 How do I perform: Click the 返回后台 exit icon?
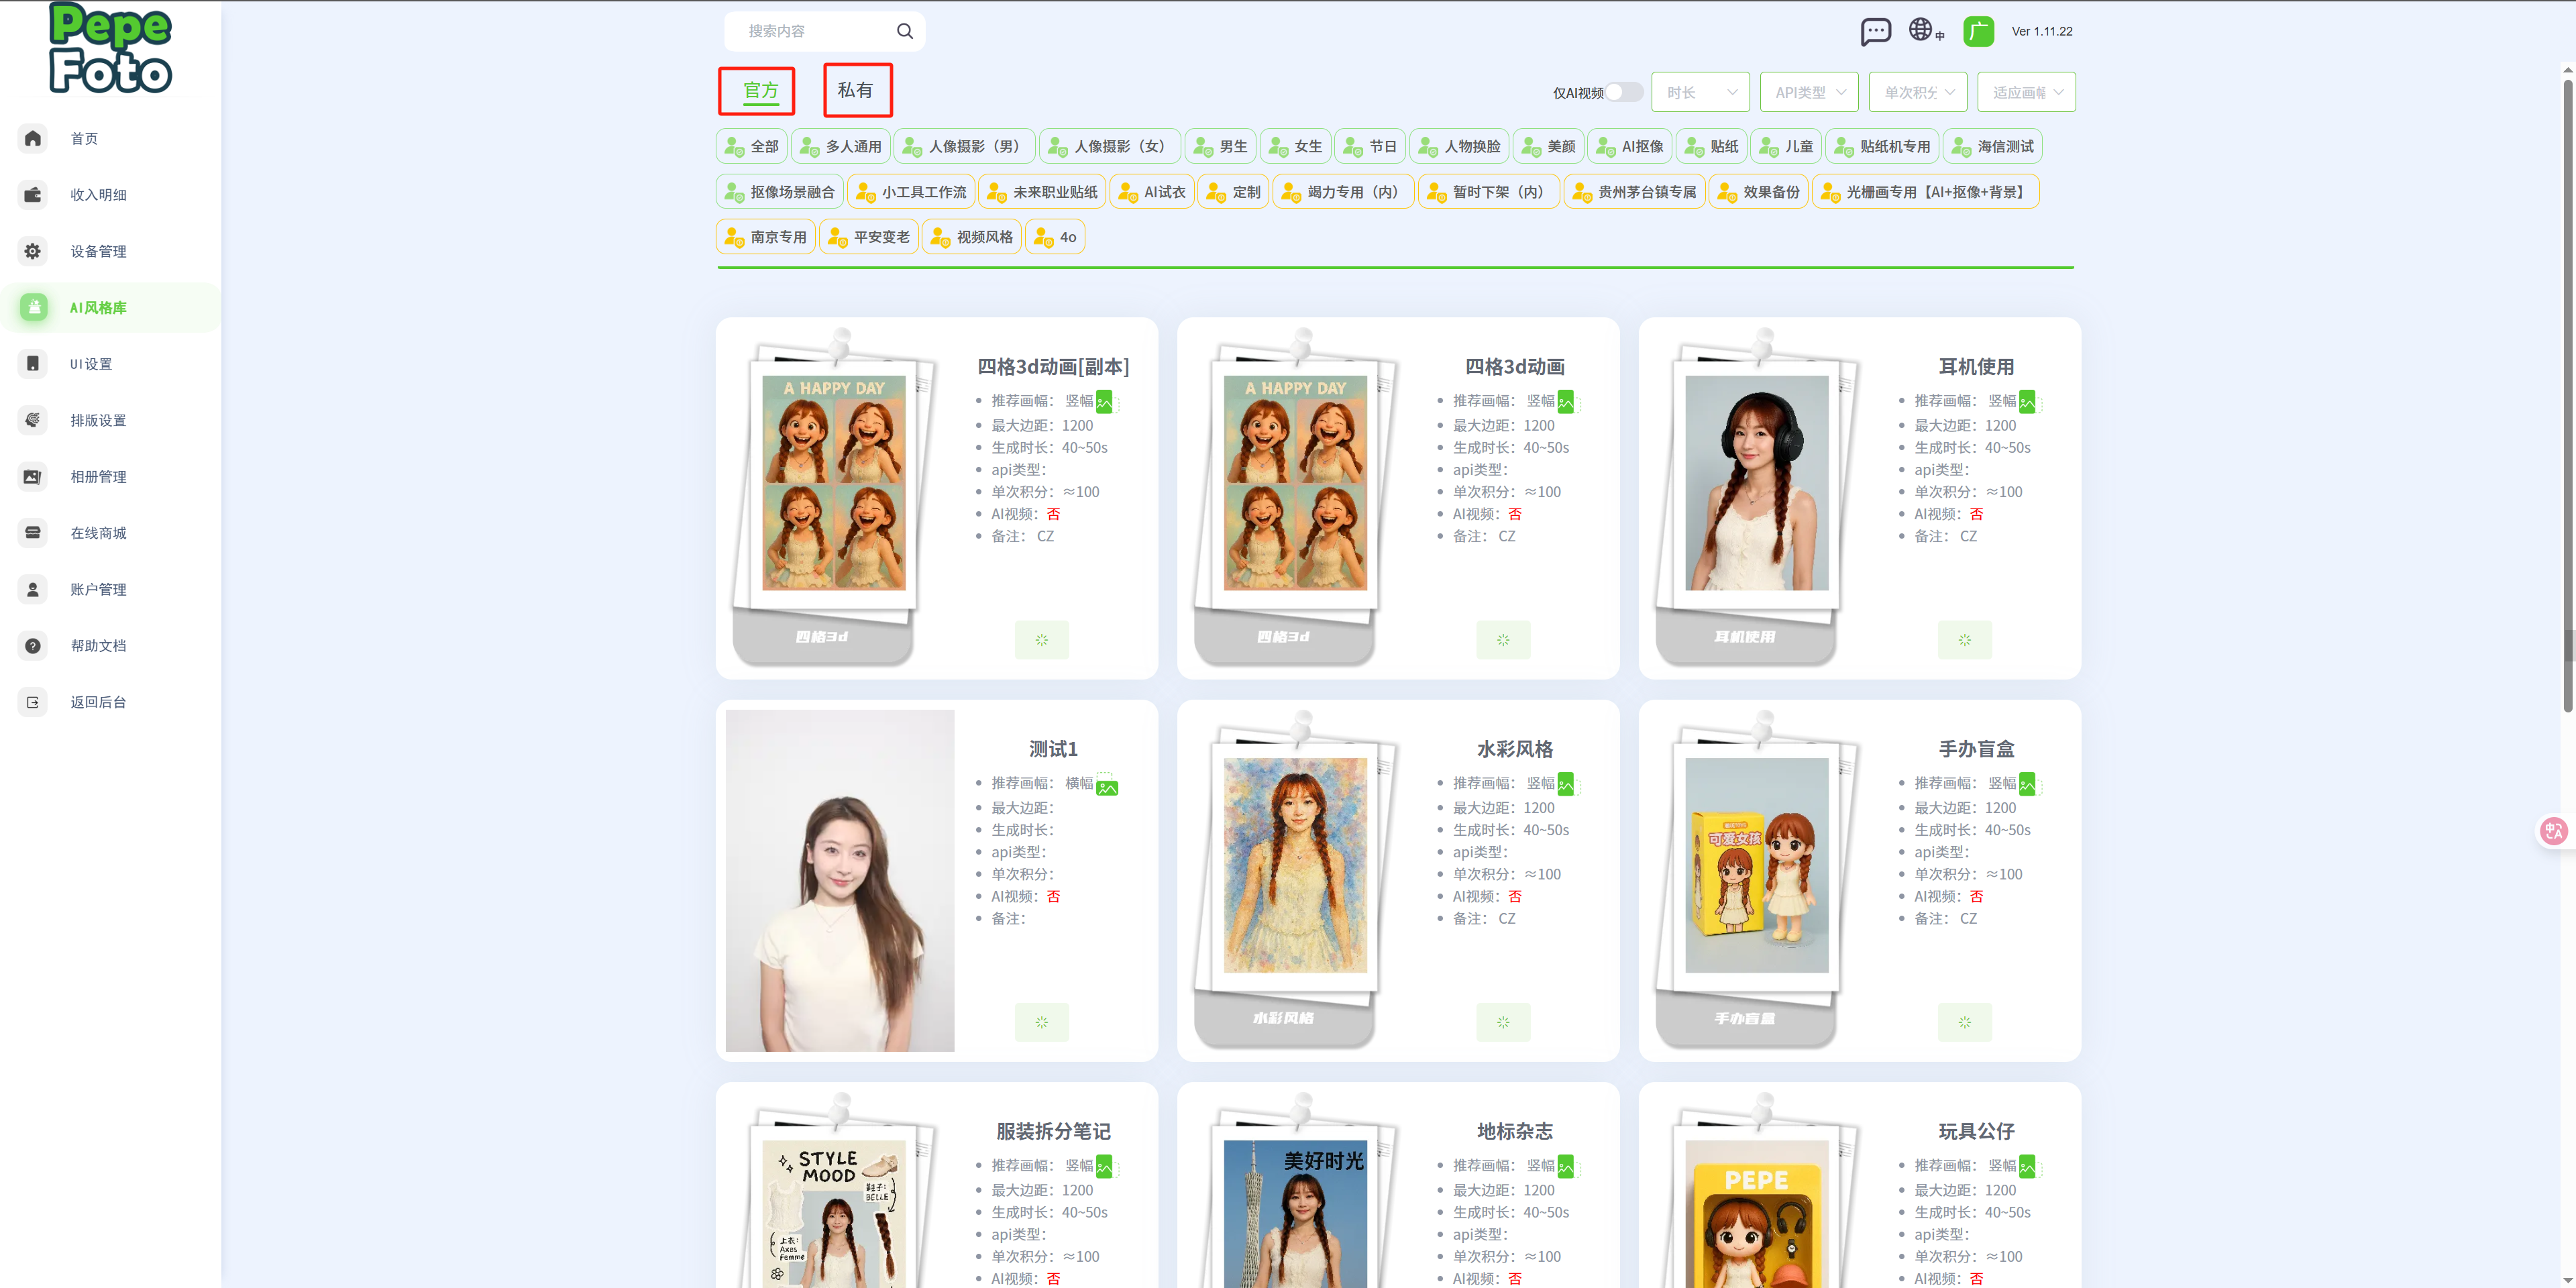point(33,702)
